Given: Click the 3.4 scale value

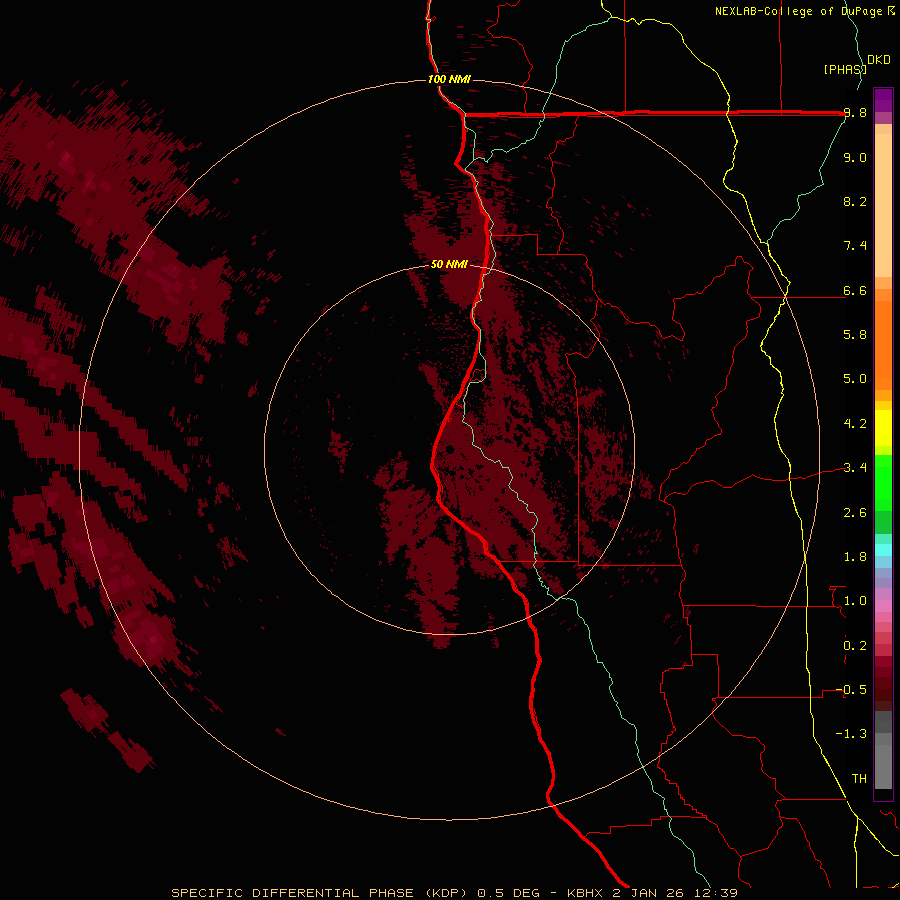Looking at the screenshot, I should point(855,468).
